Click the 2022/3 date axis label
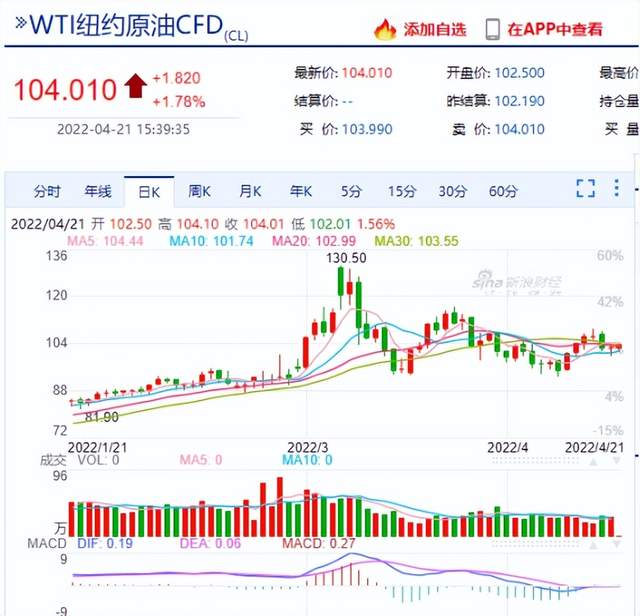640x616 pixels. click(x=307, y=447)
